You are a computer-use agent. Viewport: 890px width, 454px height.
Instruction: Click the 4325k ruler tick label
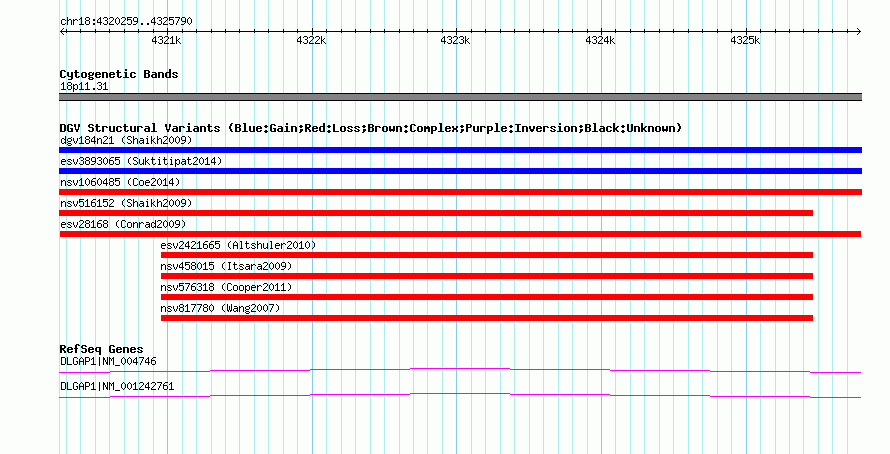tap(745, 40)
